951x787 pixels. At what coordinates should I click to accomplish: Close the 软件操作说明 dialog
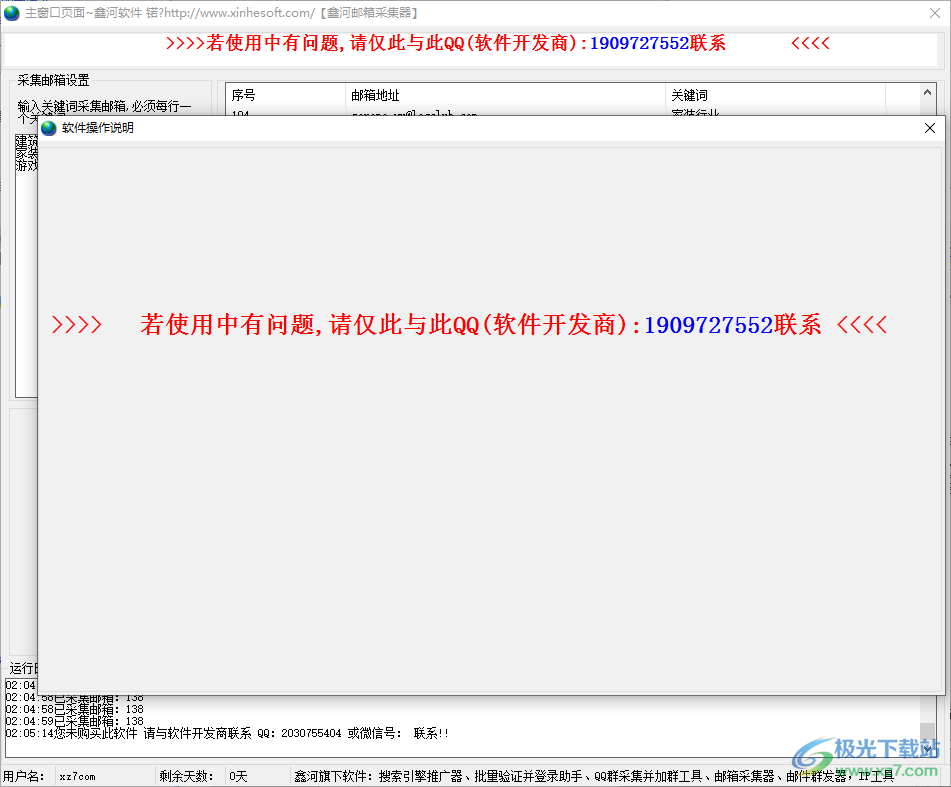(929, 128)
